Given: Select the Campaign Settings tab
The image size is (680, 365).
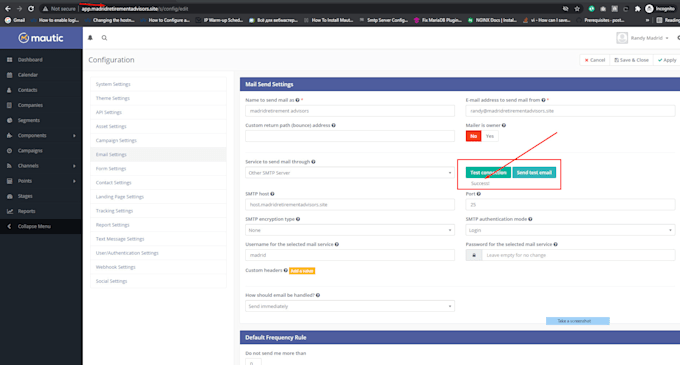Looking at the screenshot, I should 158,140.
